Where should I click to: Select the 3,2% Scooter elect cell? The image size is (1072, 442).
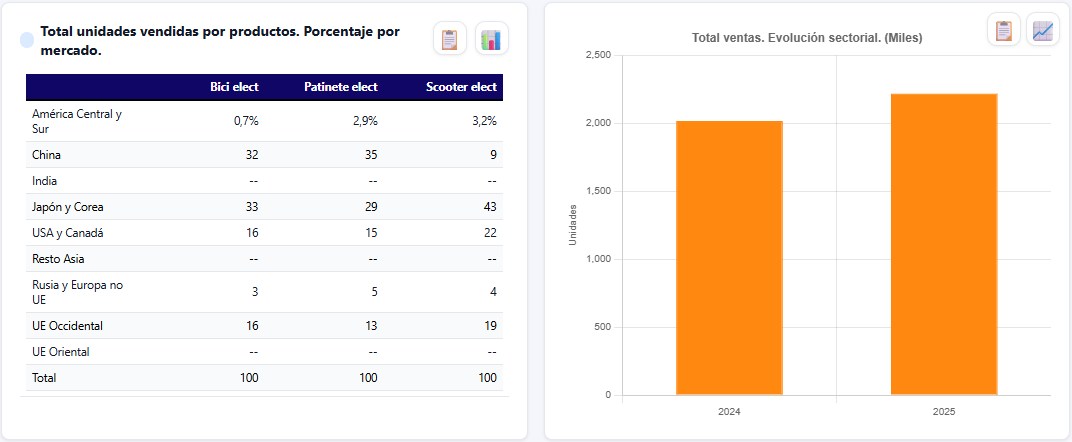(x=484, y=121)
